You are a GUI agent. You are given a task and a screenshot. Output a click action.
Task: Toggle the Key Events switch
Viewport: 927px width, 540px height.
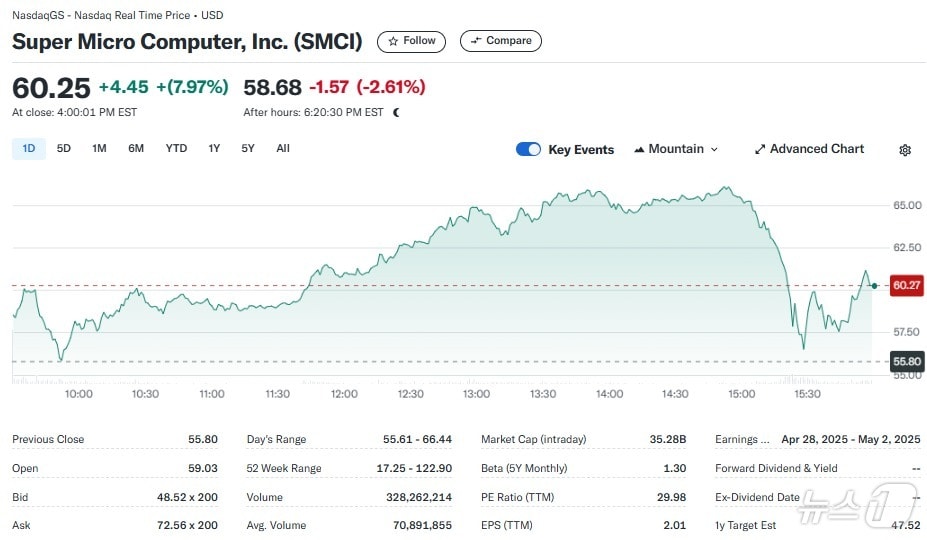point(528,149)
